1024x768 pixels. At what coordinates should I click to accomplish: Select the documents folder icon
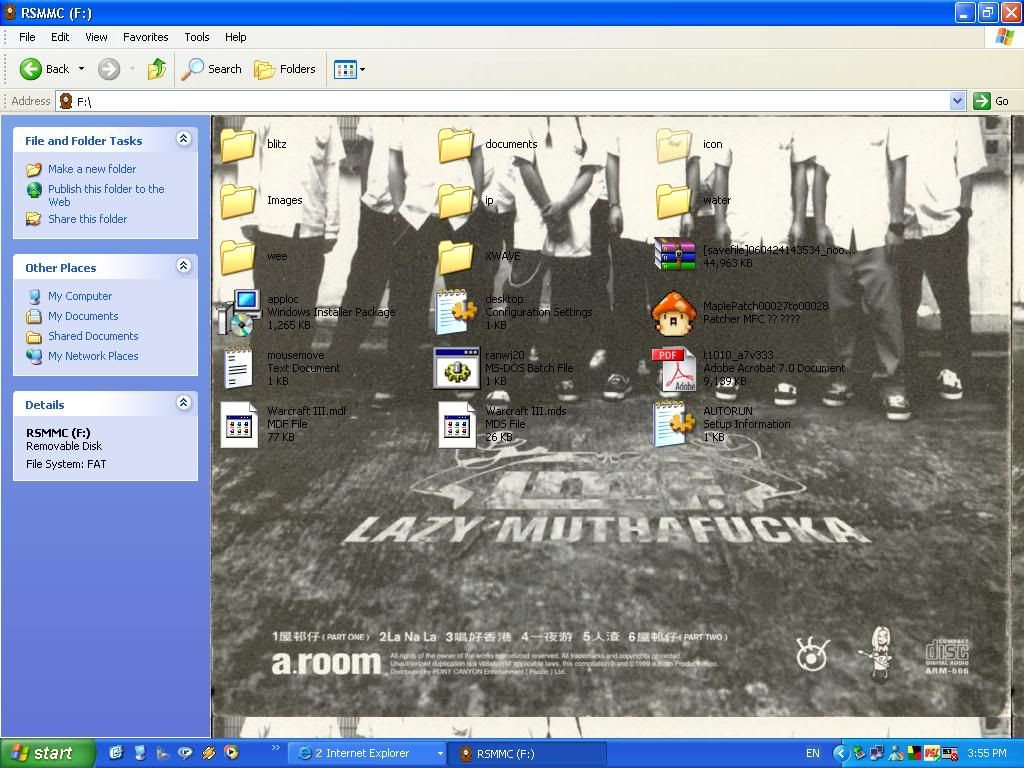coord(456,144)
